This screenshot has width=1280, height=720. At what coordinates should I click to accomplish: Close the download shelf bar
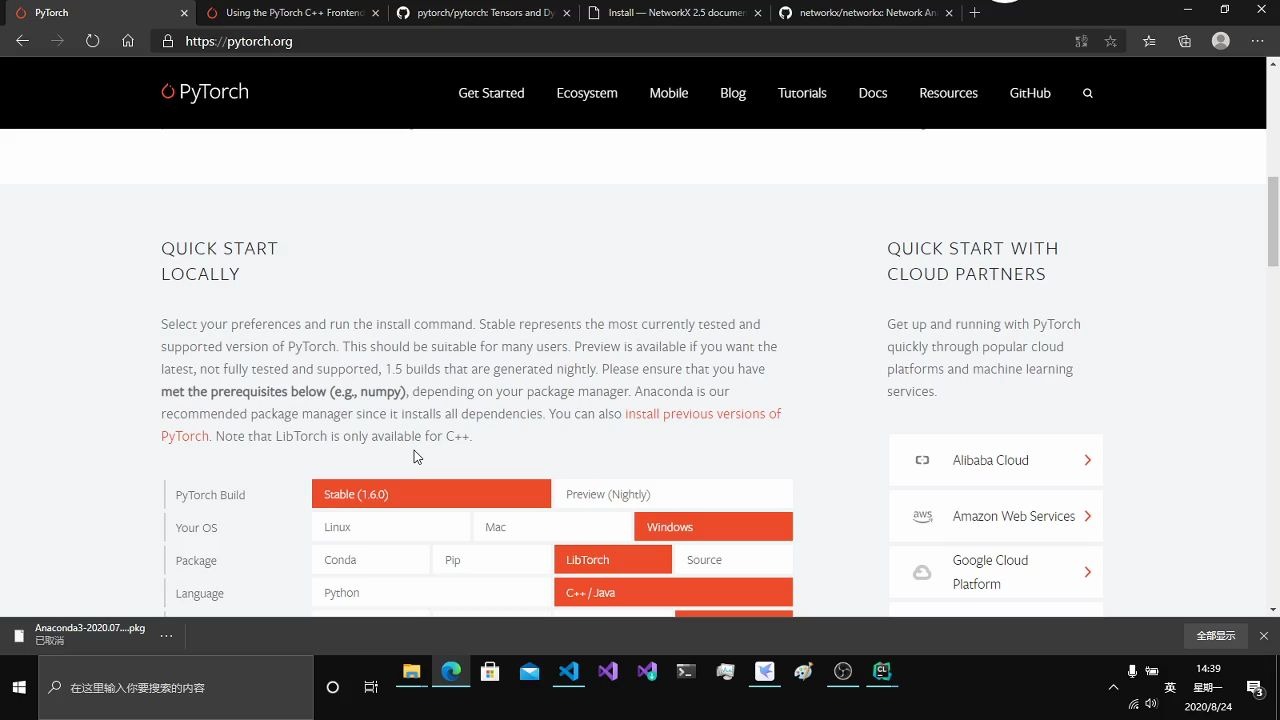click(x=1264, y=635)
